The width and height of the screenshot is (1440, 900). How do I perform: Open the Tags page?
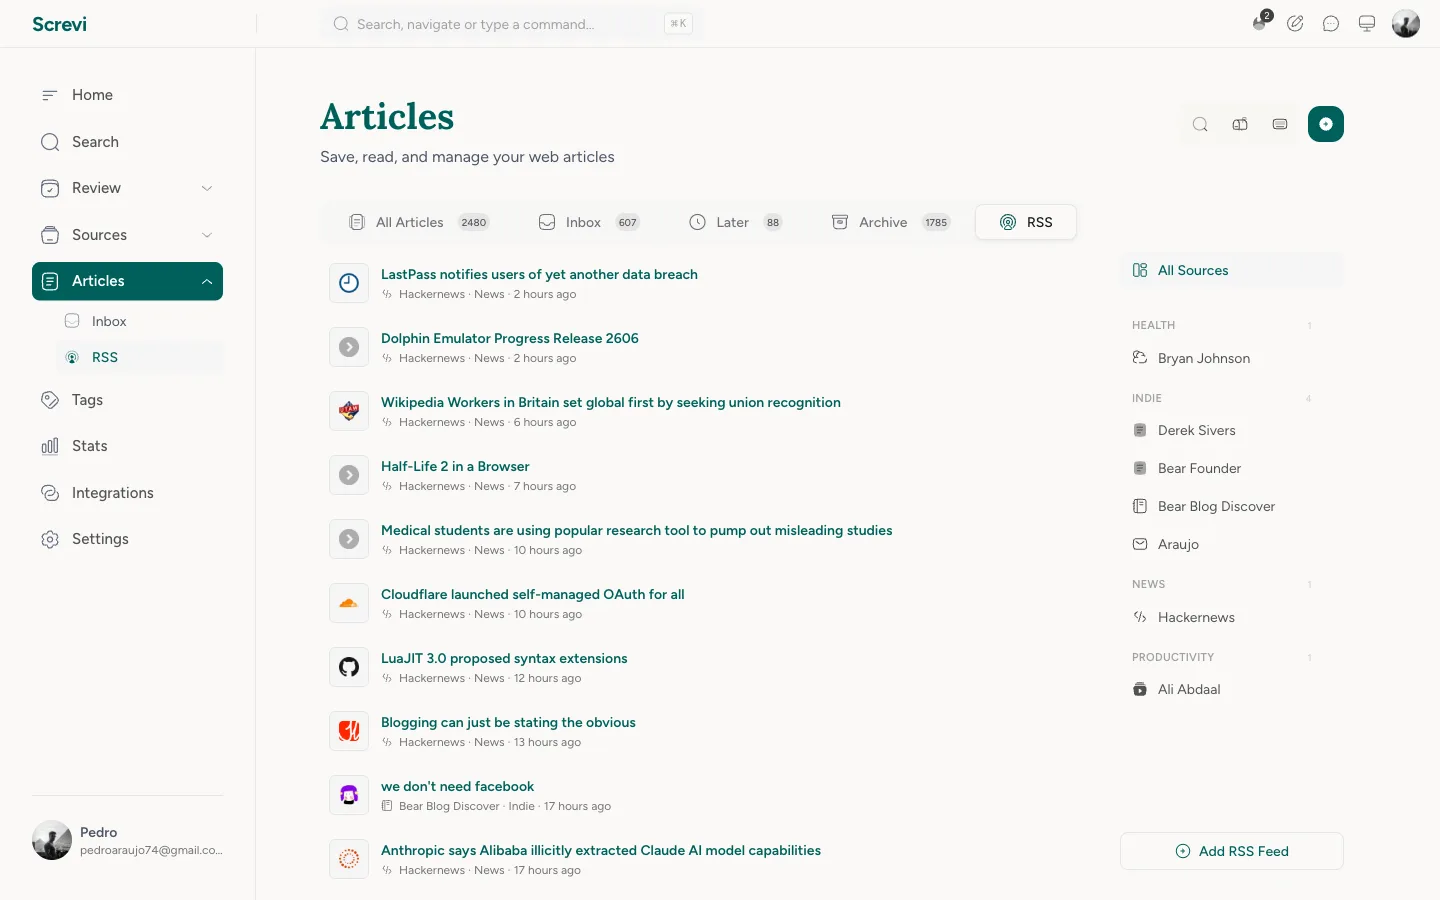pyautogui.click(x=127, y=400)
